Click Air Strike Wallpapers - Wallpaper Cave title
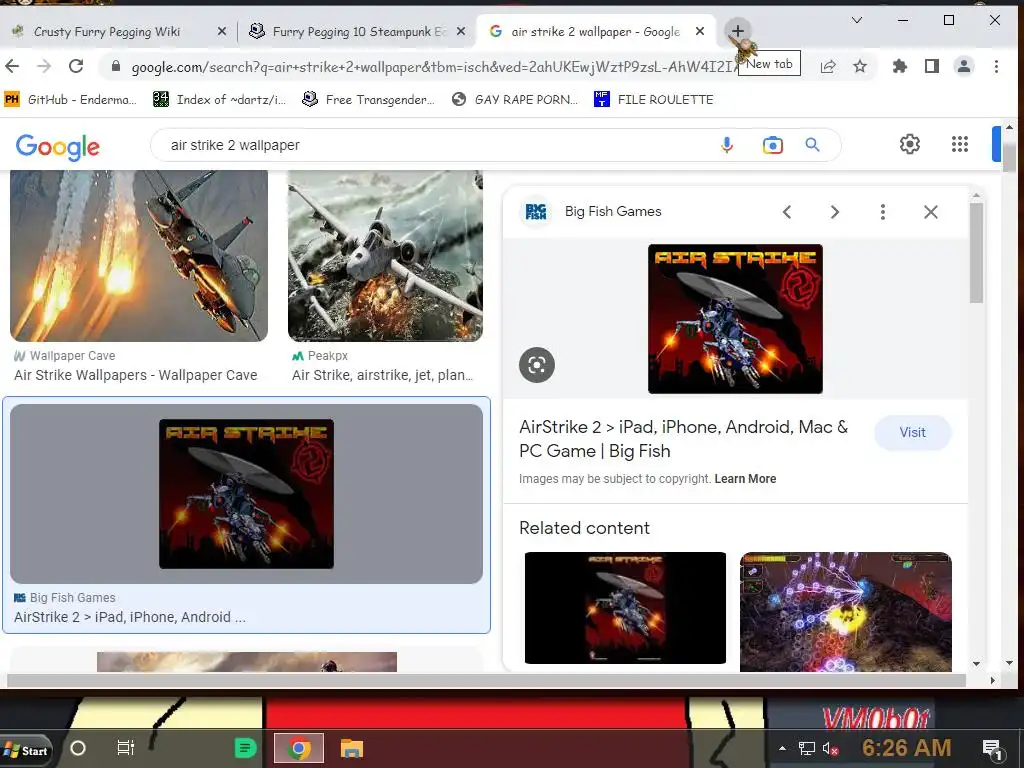Screen dimensions: 1024x768 click(136, 376)
